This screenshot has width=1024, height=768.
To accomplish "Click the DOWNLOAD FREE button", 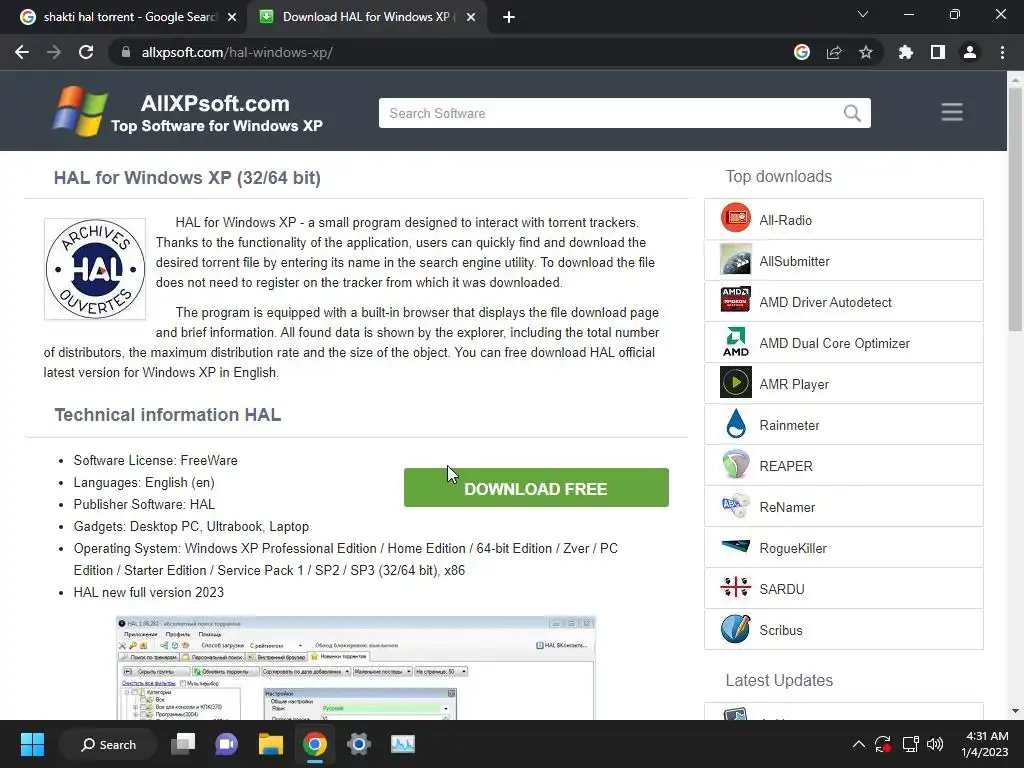I will [536, 488].
